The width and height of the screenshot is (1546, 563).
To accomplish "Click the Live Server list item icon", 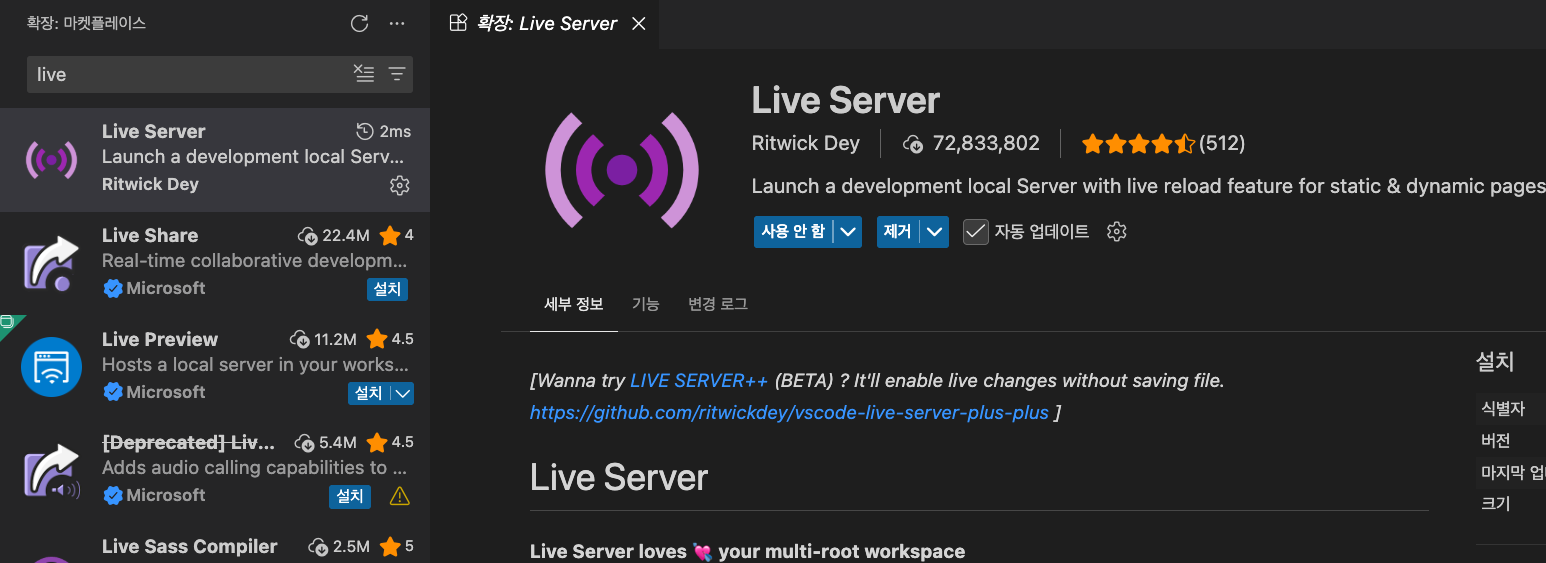I will pos(51,159).
